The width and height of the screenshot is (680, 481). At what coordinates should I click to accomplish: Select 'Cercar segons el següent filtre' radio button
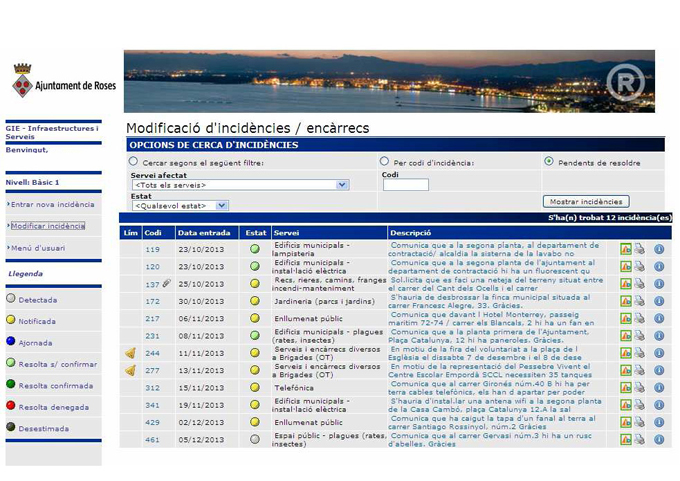point(134,161)
